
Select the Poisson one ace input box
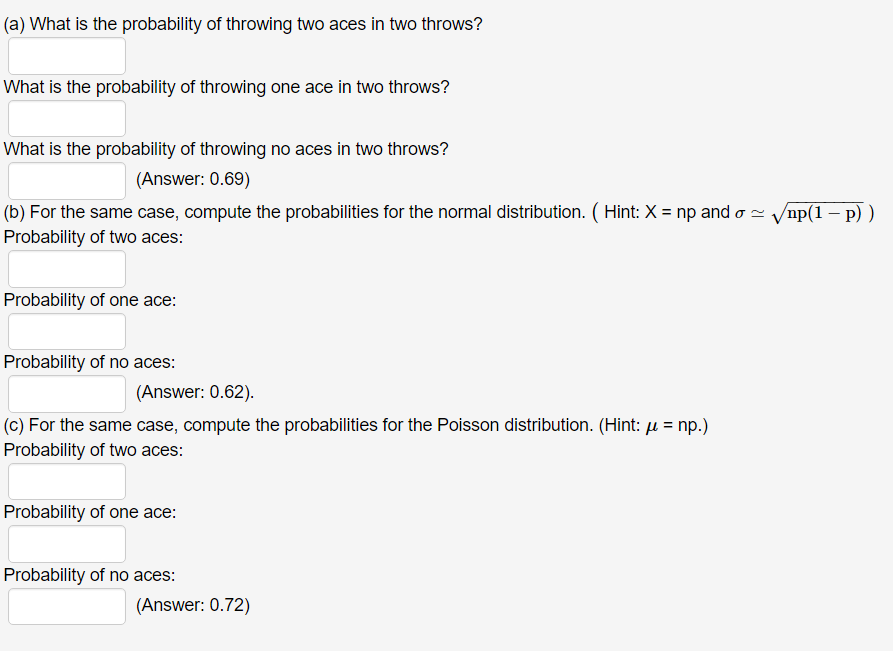[66, 543]
